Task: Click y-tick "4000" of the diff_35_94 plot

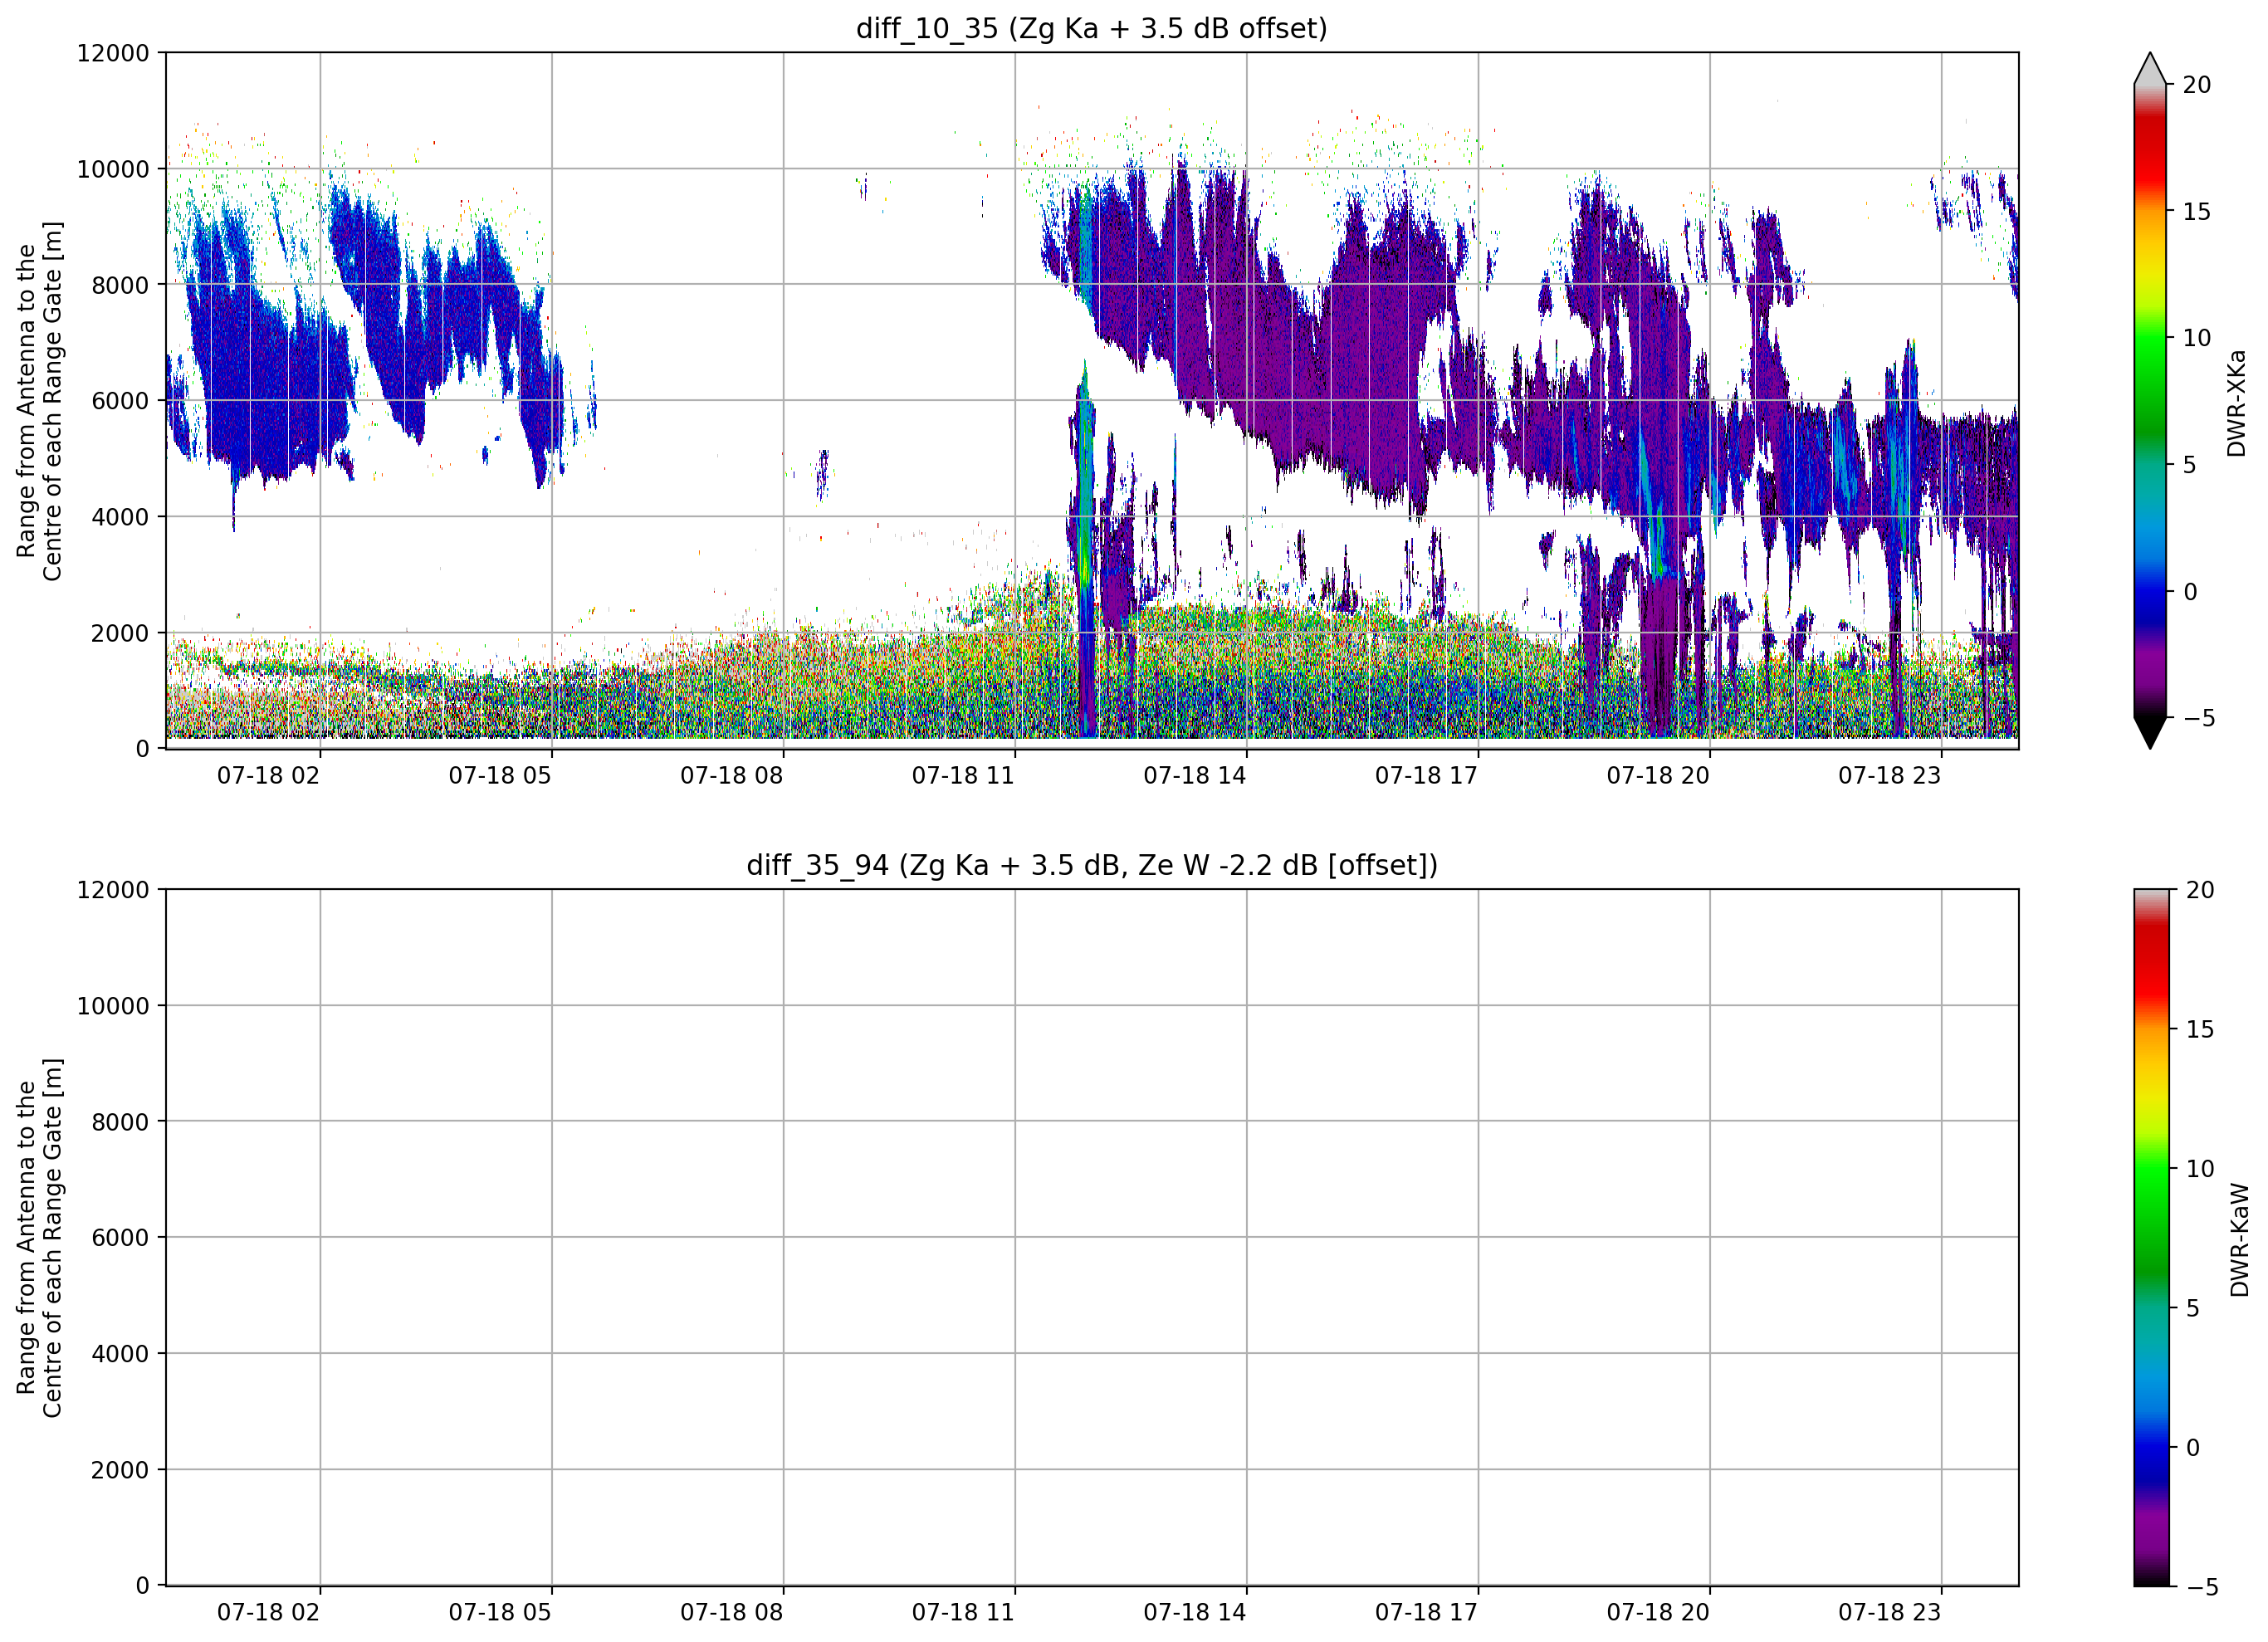Action: [120, 1354]
